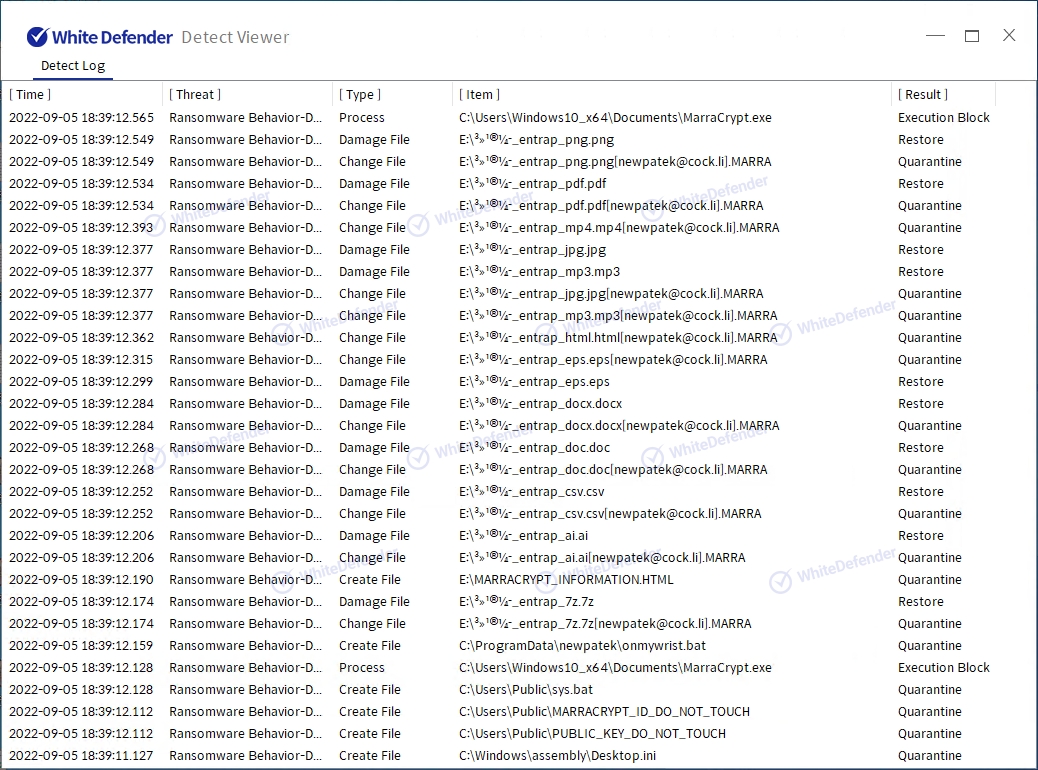Click the top Execution Block result at 18:39:12.565

coord(943,118)
